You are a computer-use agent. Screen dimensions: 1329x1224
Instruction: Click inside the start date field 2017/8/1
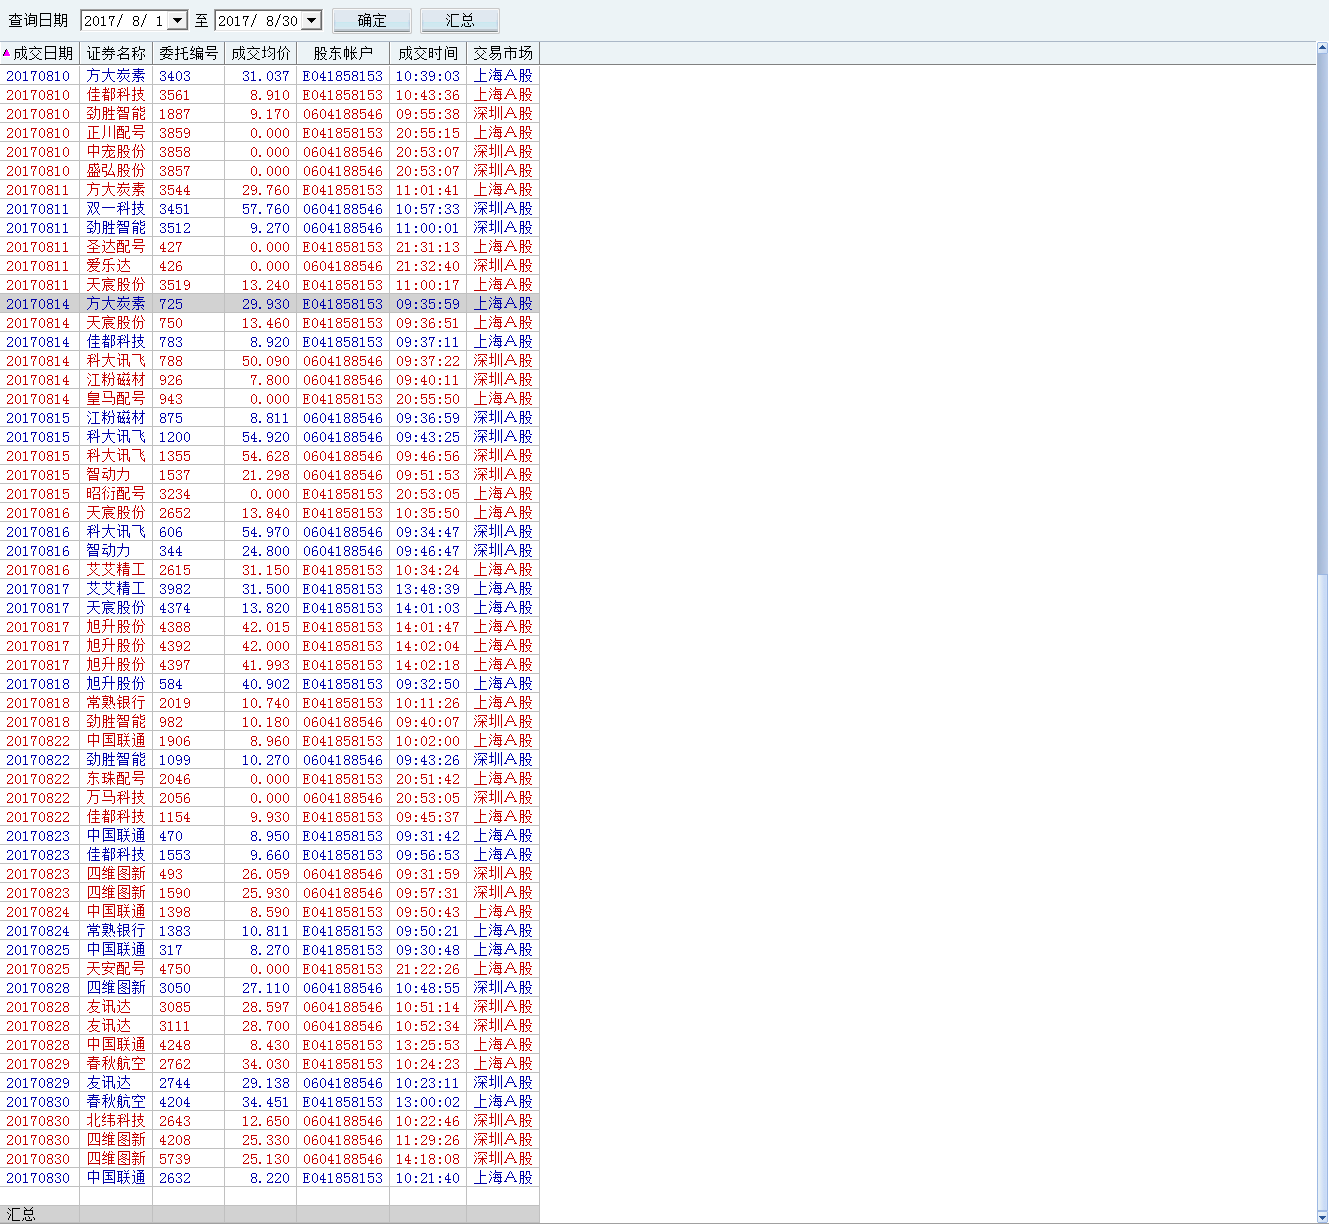(x=124, y=20)
